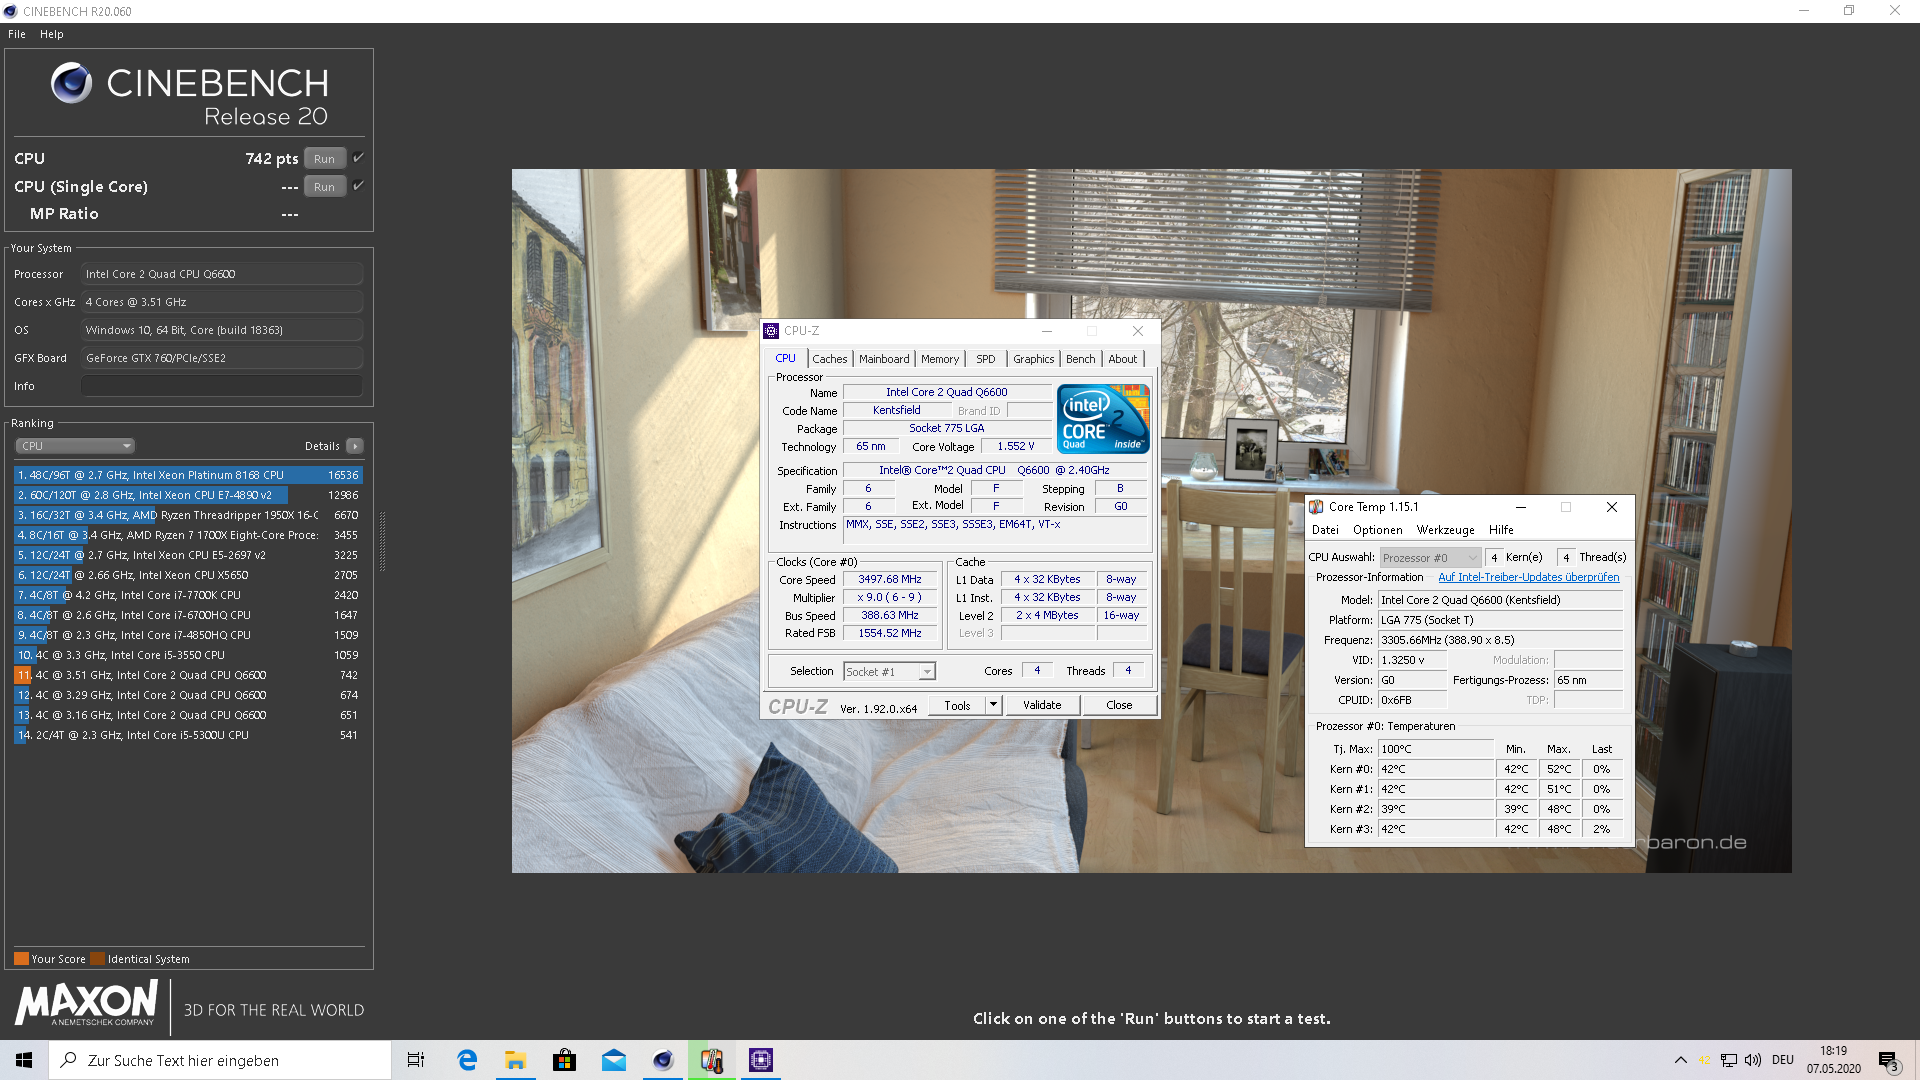Screen dimensions: 1920x1080
Task: Show hidden system tray icons
Action: [1681, 1060]
